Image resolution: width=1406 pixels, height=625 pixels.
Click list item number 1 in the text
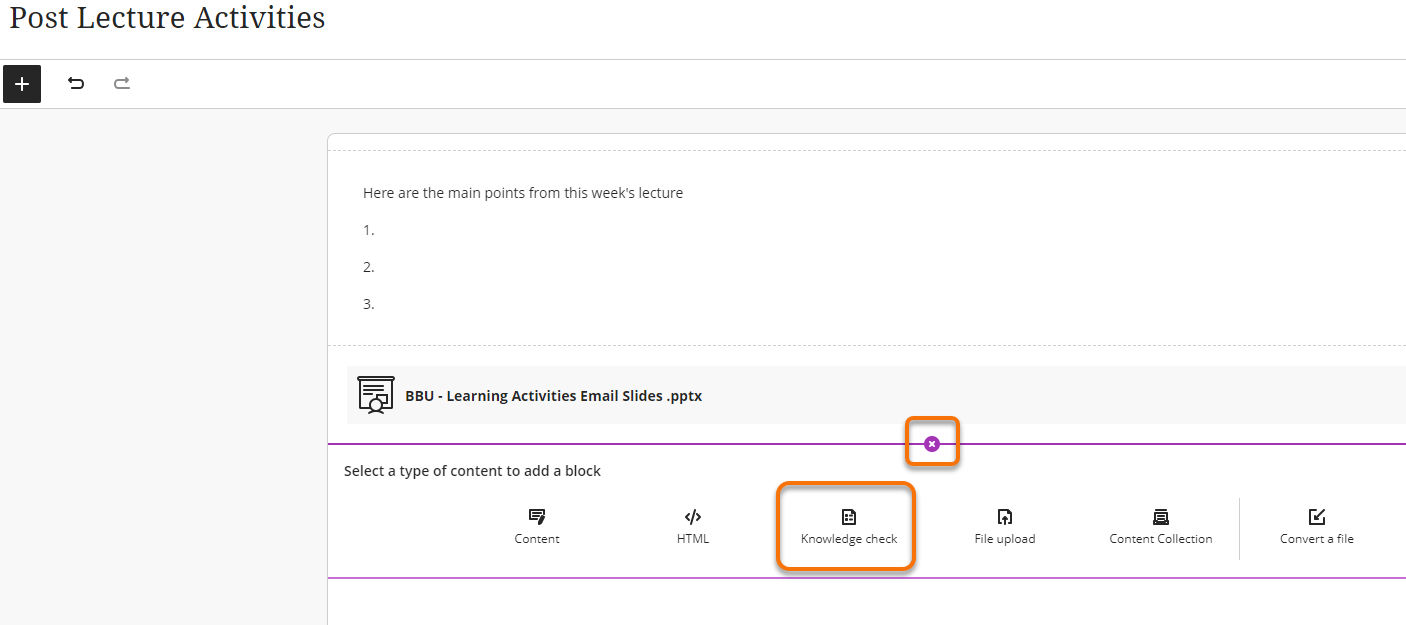click(x=367, y=229)
